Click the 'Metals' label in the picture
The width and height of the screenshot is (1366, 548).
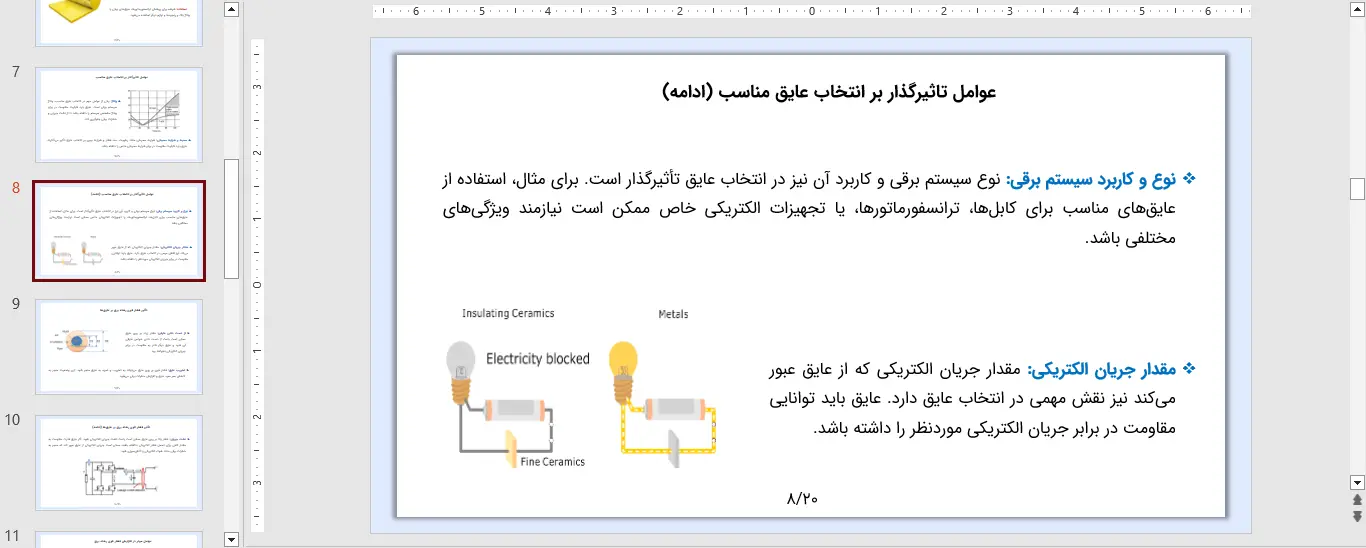673,314
